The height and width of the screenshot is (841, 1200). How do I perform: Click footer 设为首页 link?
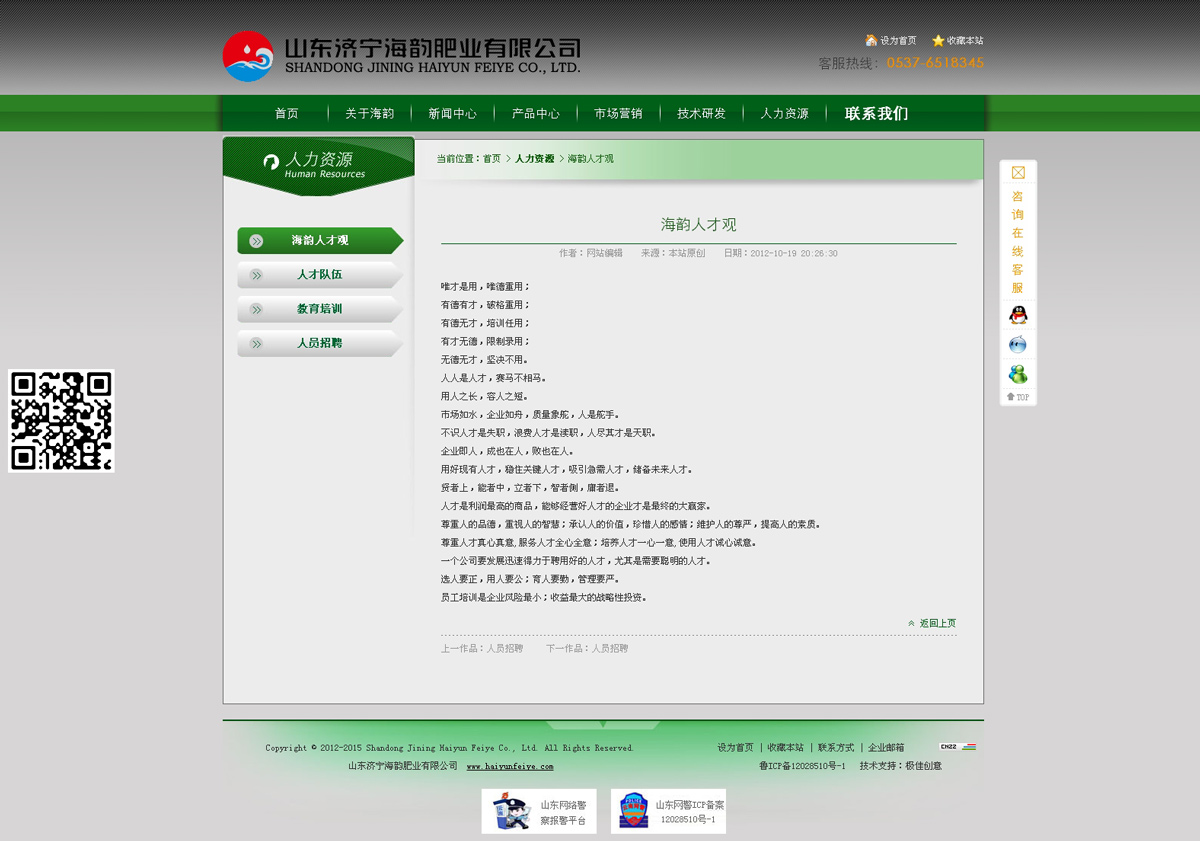(x=736, y=748)
